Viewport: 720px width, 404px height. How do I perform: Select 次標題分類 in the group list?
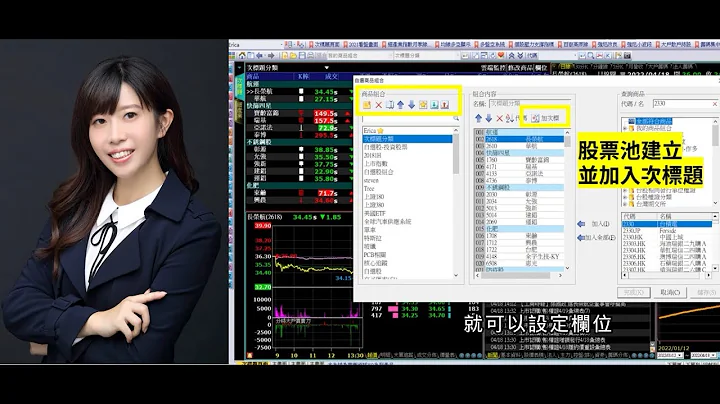(x=407, y=139)
